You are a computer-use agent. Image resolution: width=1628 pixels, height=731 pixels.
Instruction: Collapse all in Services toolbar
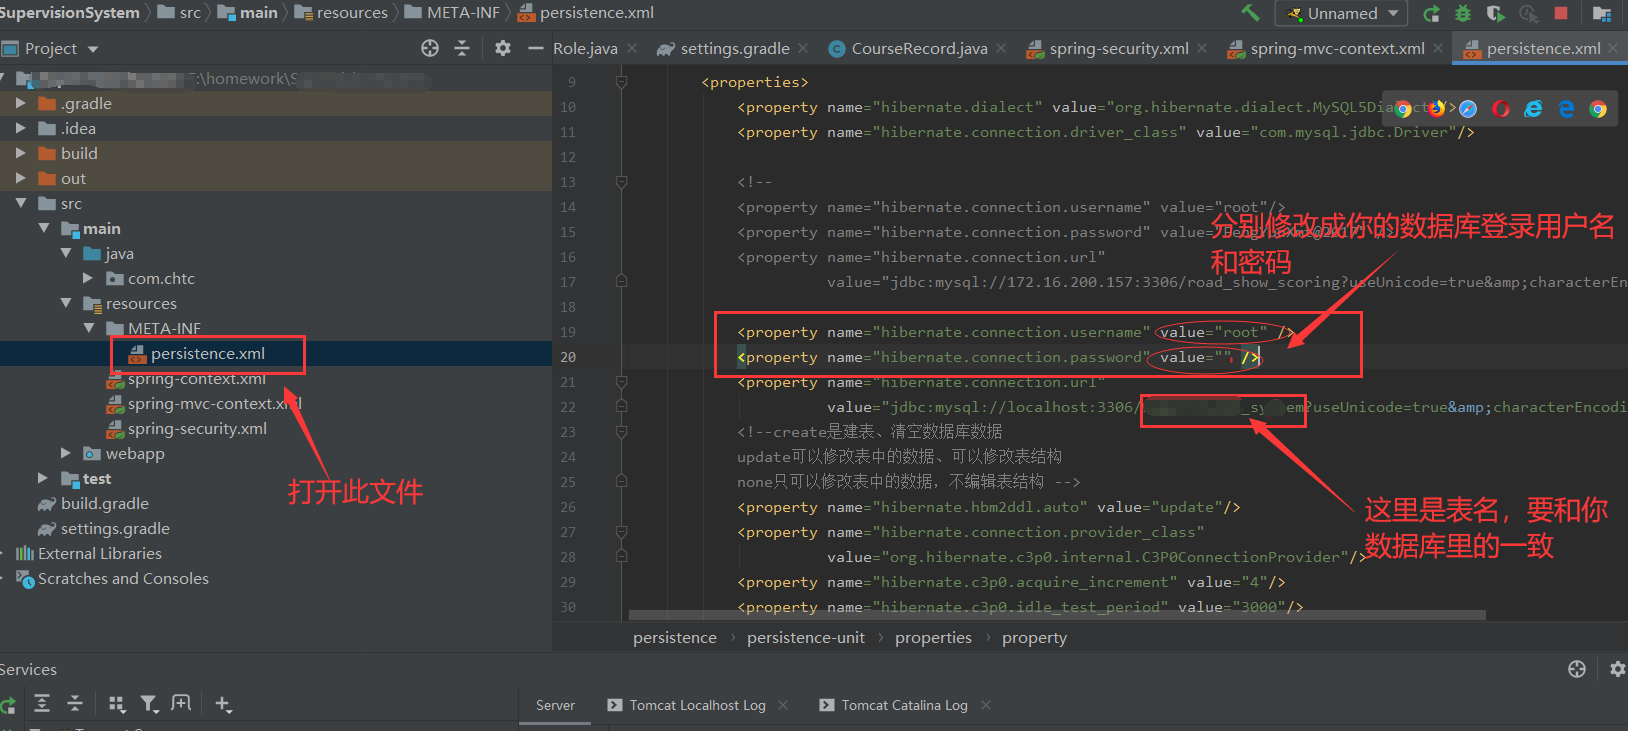coord(75,704)
